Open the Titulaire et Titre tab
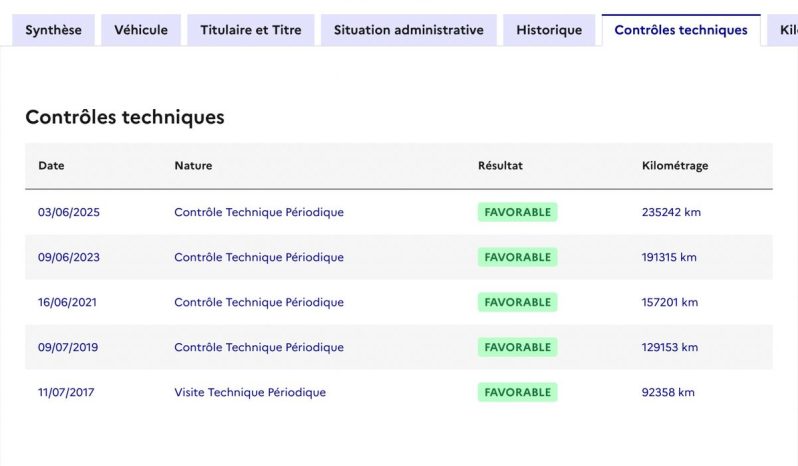The width and height of the screenshot is (798, 466). (x=251, y=30)
